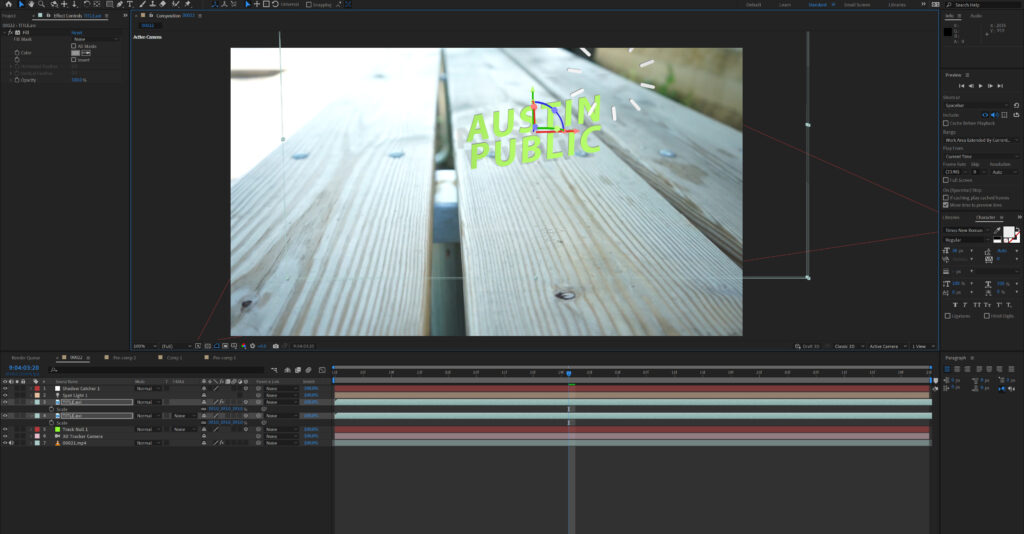This screenshot has width=1024, height=534.
Task: Toggle Include video eye in Preview
Action: [x=985, y=115]
